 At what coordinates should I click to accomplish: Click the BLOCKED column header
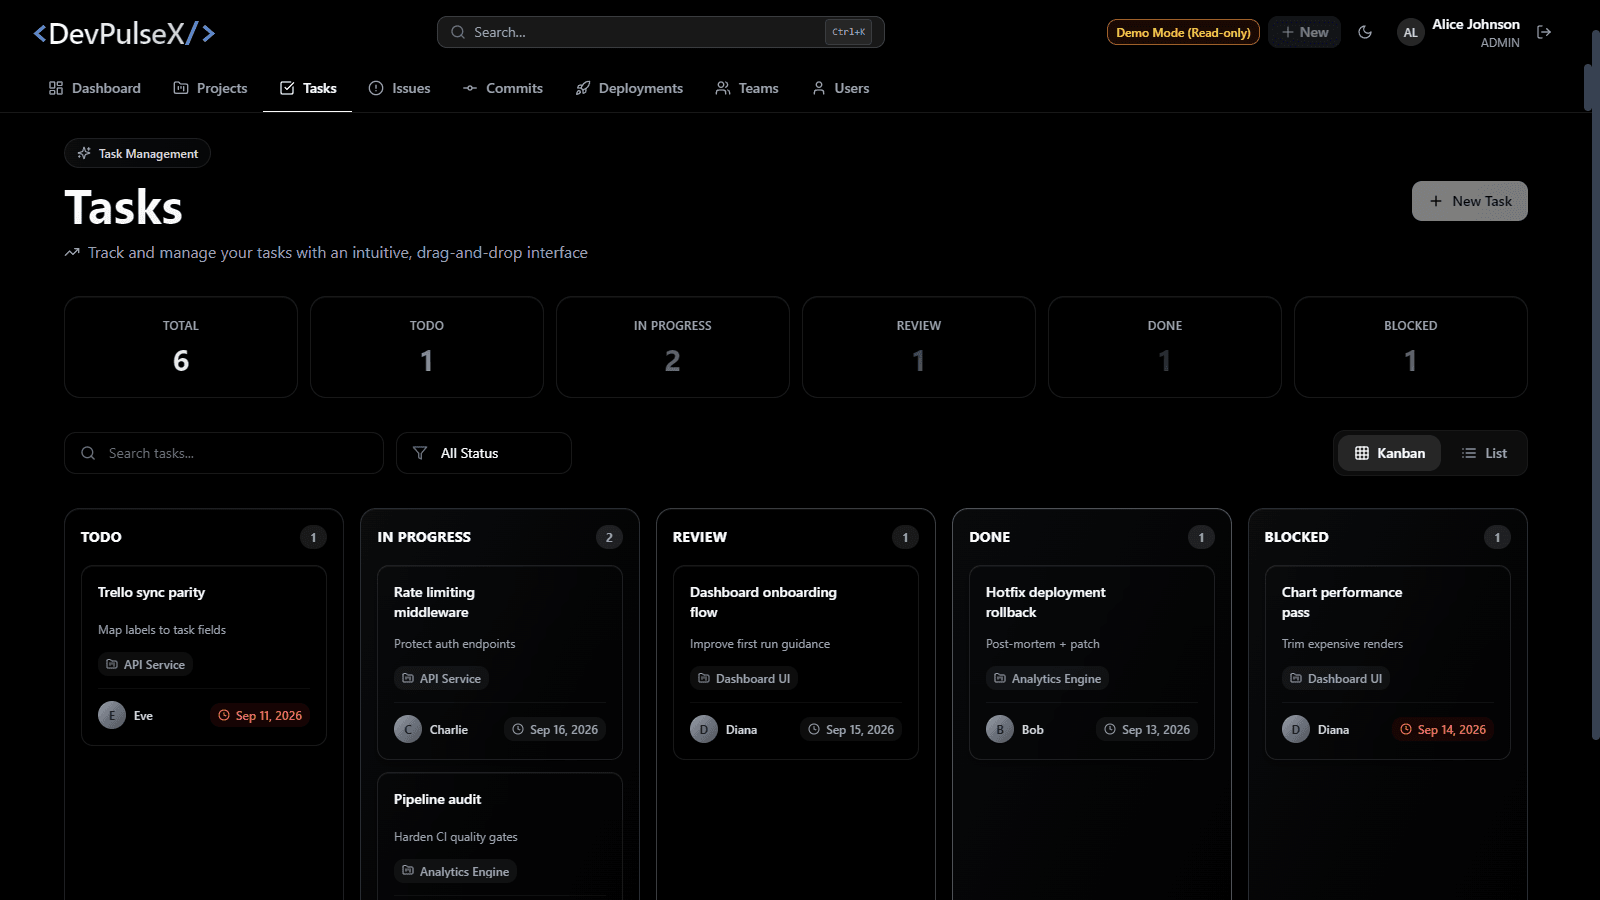click(x=1296, y=537)
